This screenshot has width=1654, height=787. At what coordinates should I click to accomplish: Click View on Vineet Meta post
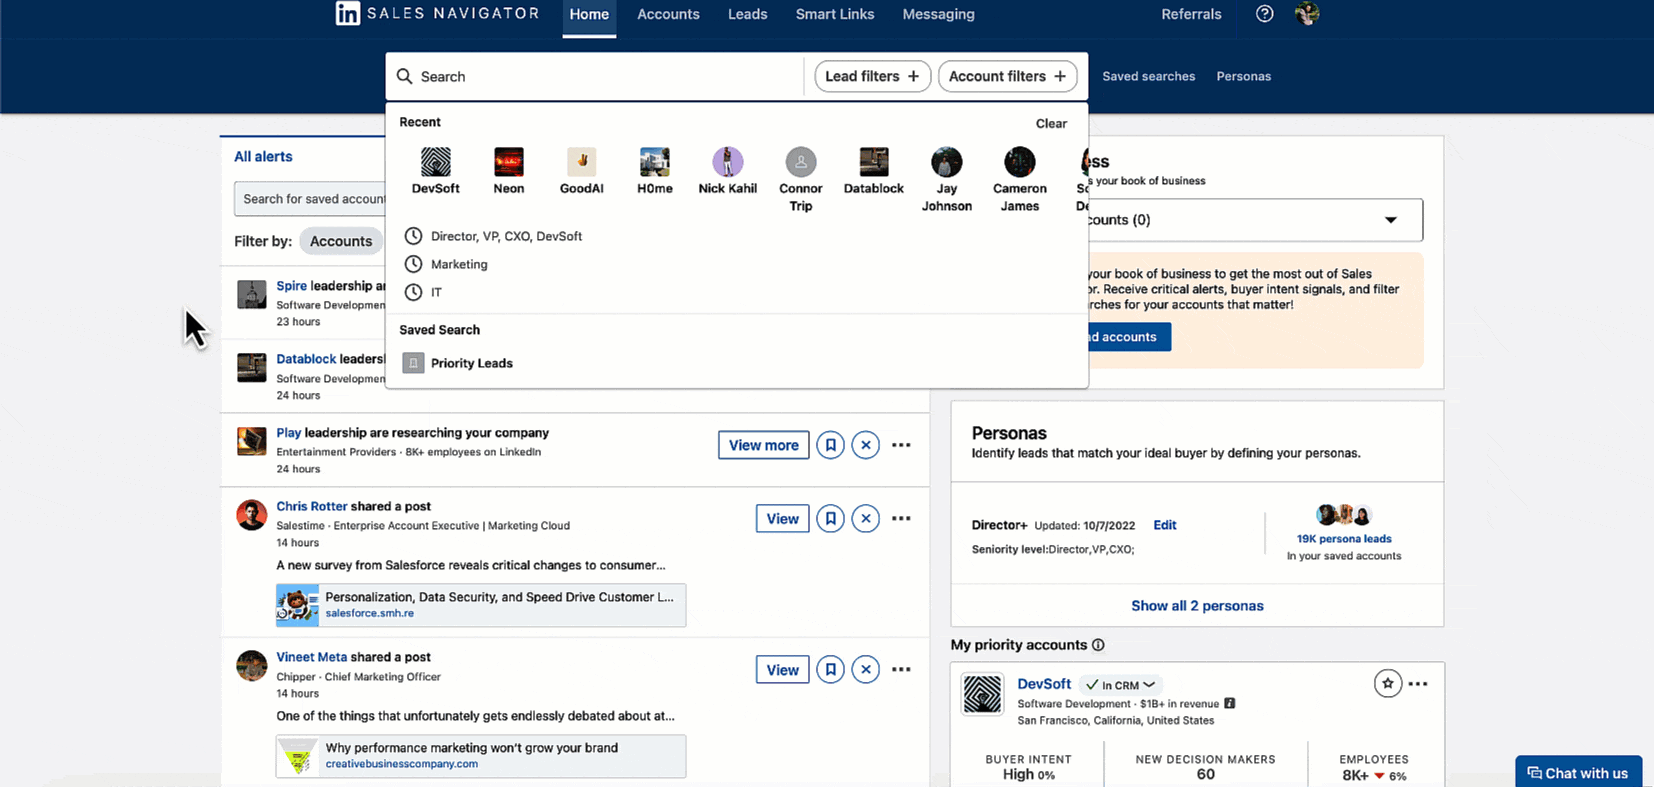(782, 669)
